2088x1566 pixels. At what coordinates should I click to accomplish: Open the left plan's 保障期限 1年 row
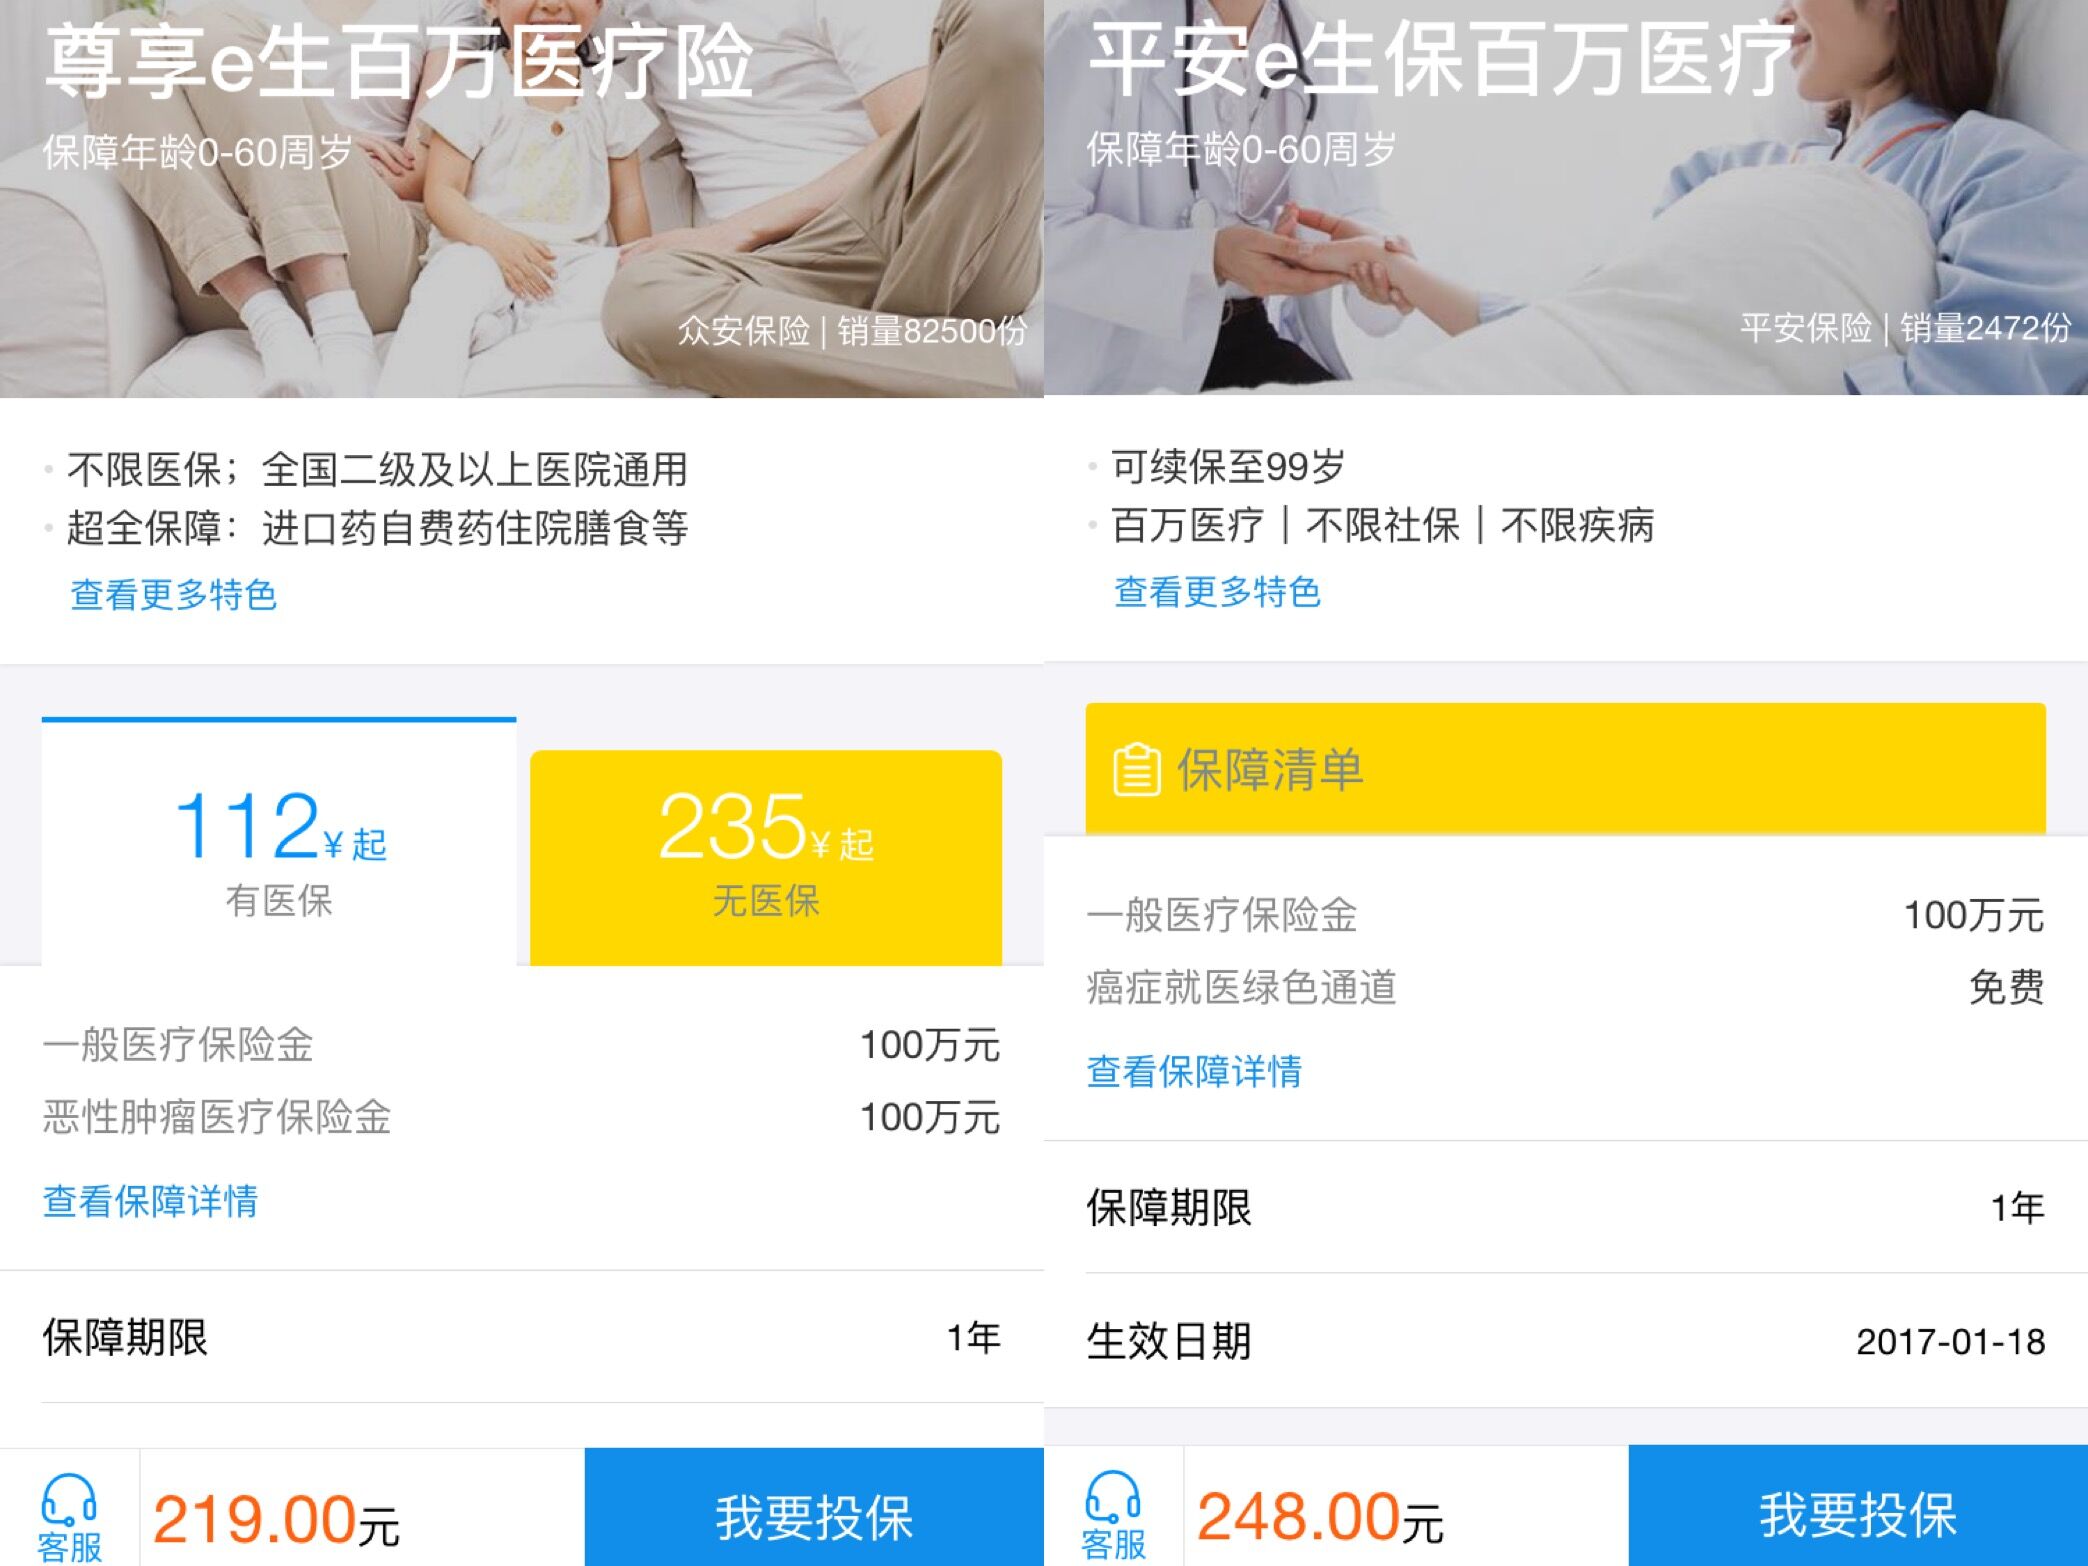tap(522, 1338)
